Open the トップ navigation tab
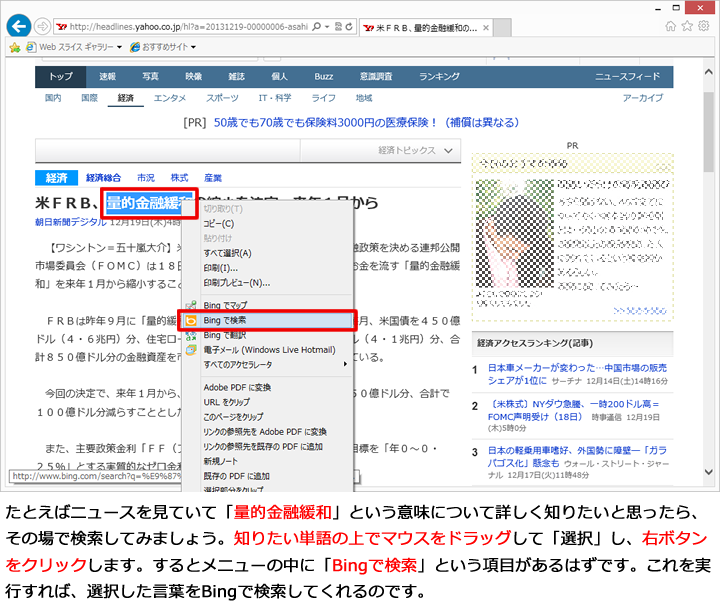 click(61, 77)
